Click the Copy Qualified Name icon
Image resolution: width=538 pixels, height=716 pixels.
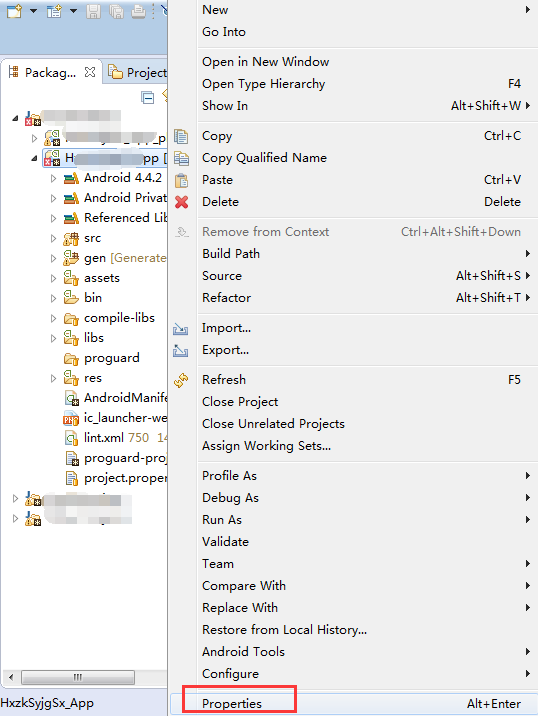click(x=181, y=158)
